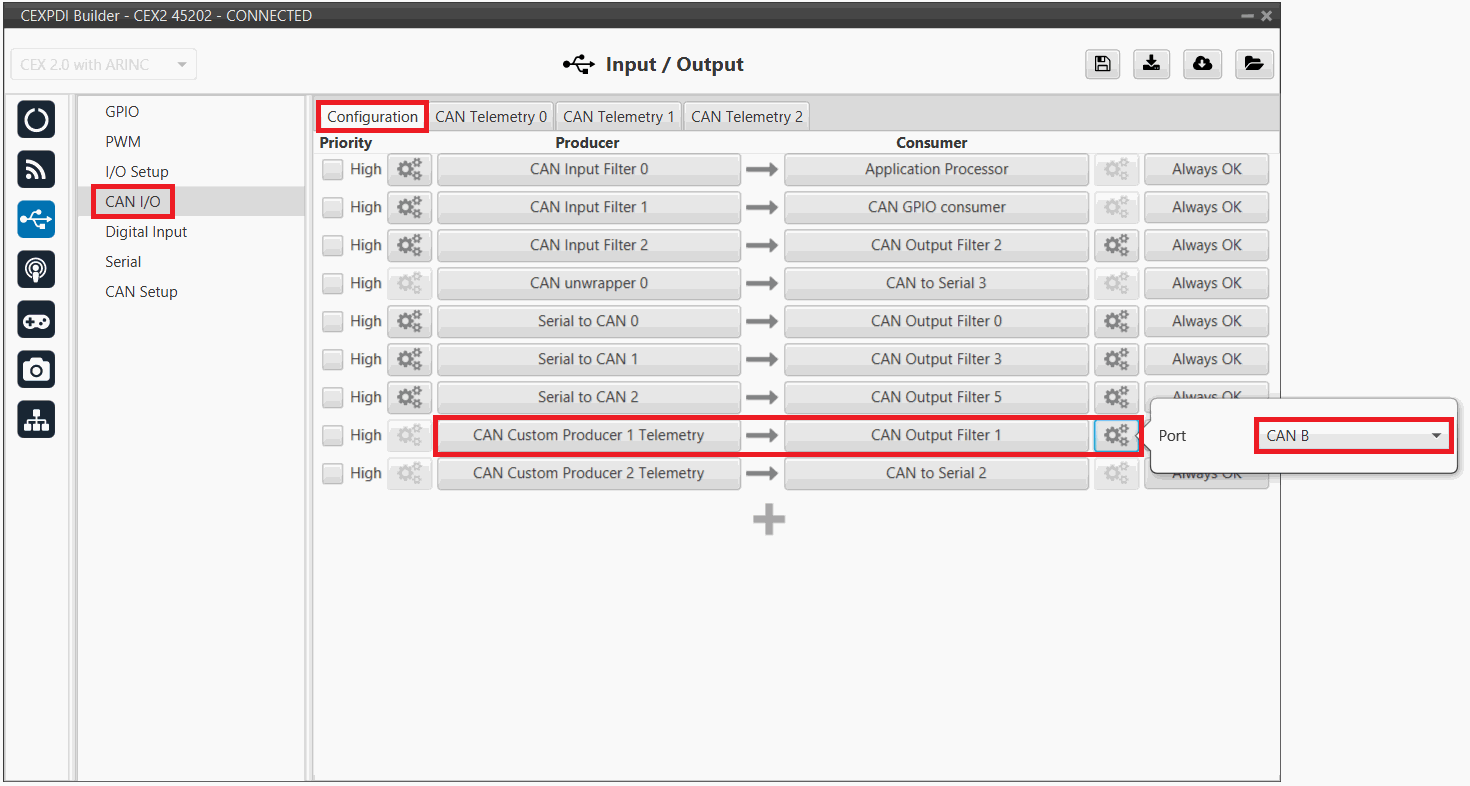
Task: Click the RSS-style signal icon in the sidebar
Action: pos(36,170)
